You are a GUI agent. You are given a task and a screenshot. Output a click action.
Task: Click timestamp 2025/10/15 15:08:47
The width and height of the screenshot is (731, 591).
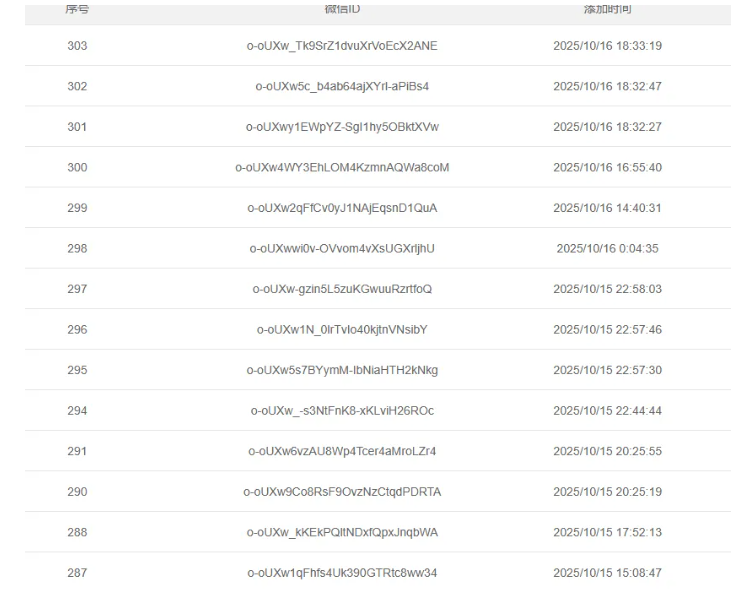(x=607, y=573)
